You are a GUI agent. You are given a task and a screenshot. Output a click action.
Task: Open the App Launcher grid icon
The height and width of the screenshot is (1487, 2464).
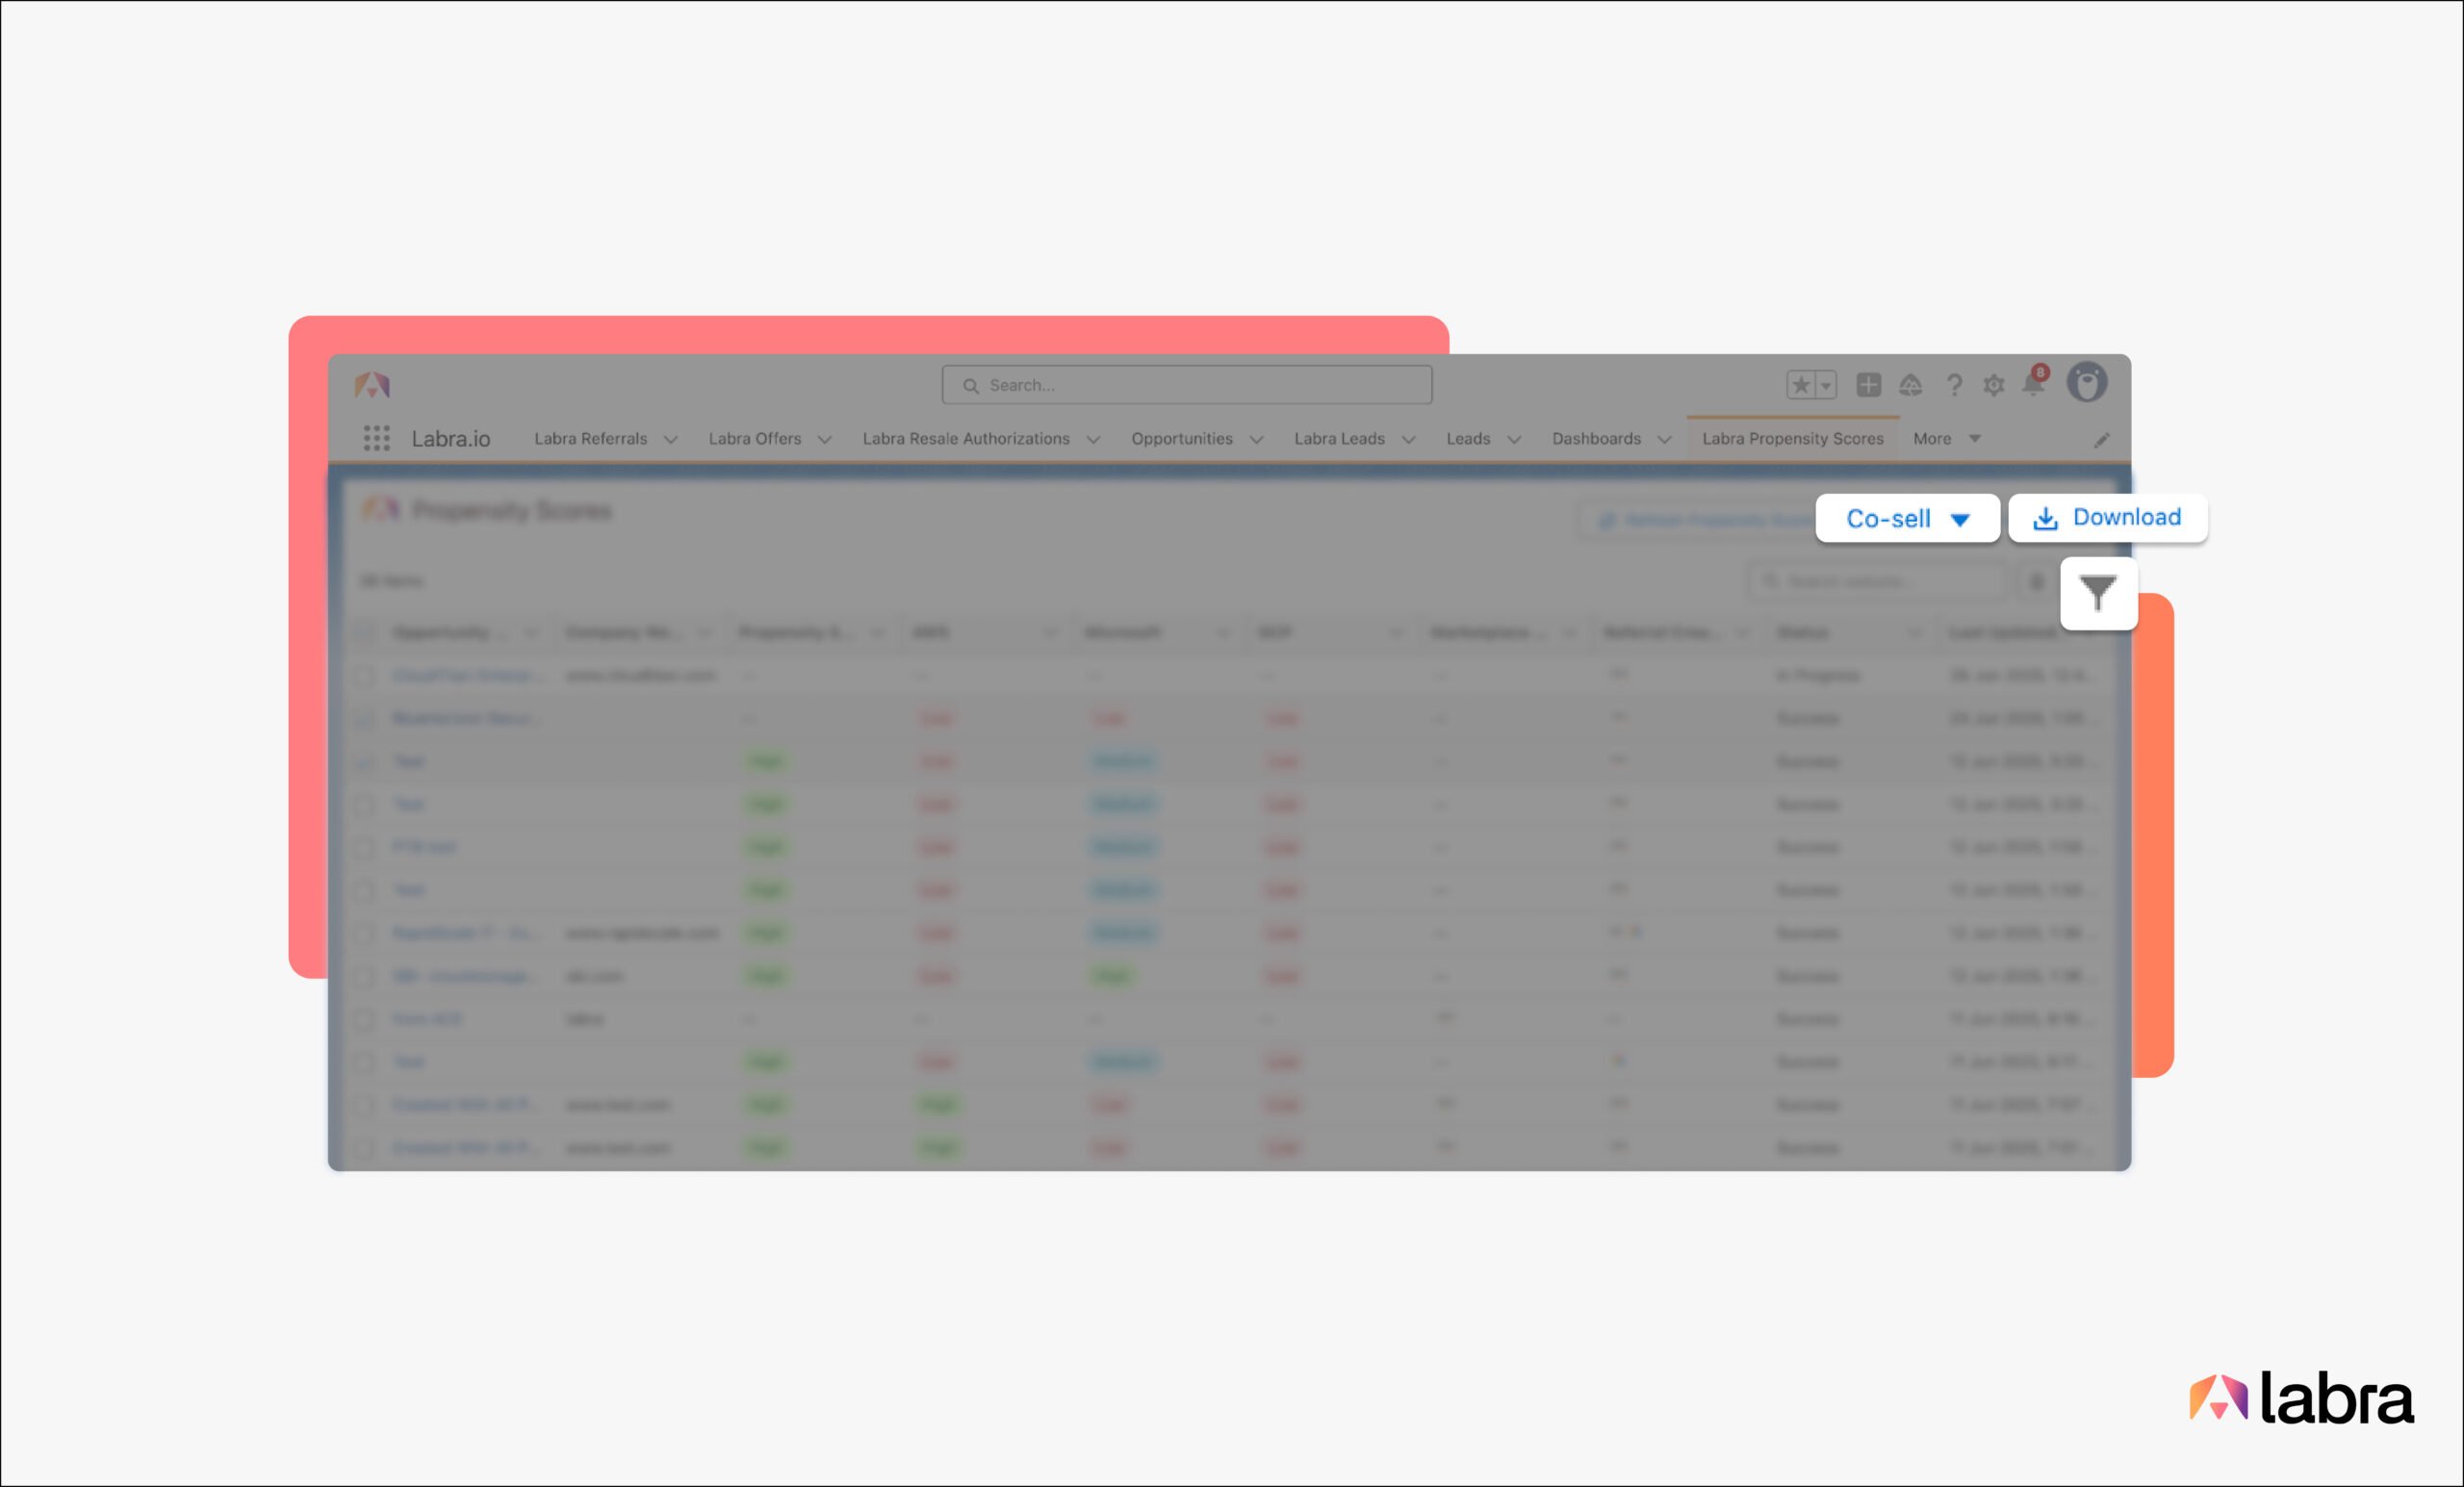[x=376, y=438]
